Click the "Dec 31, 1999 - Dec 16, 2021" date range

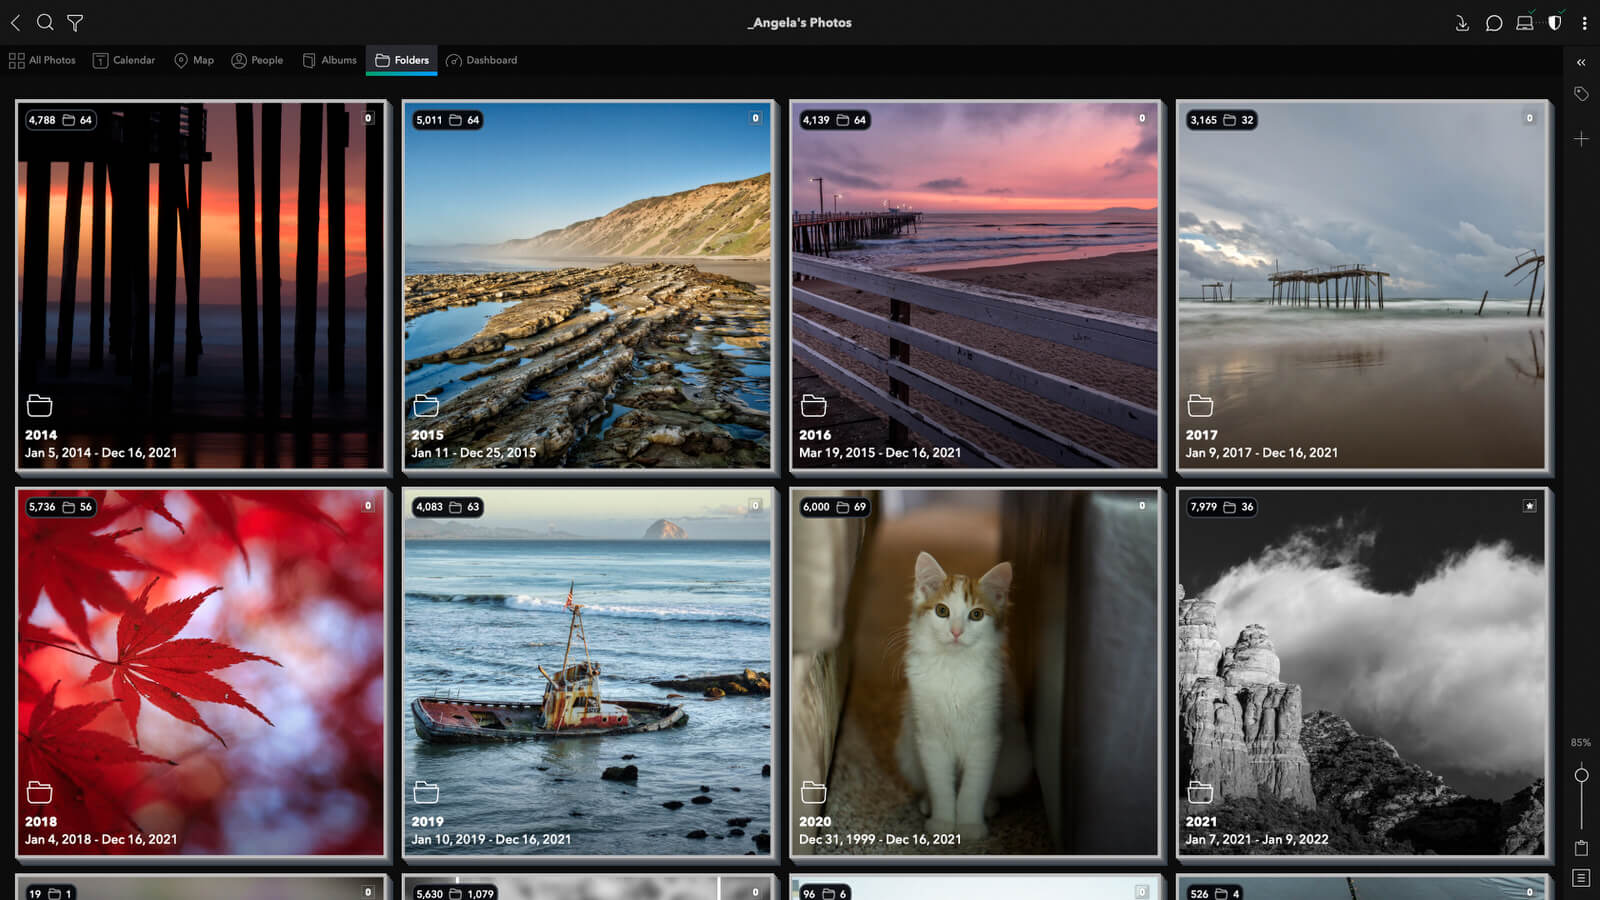880,840
